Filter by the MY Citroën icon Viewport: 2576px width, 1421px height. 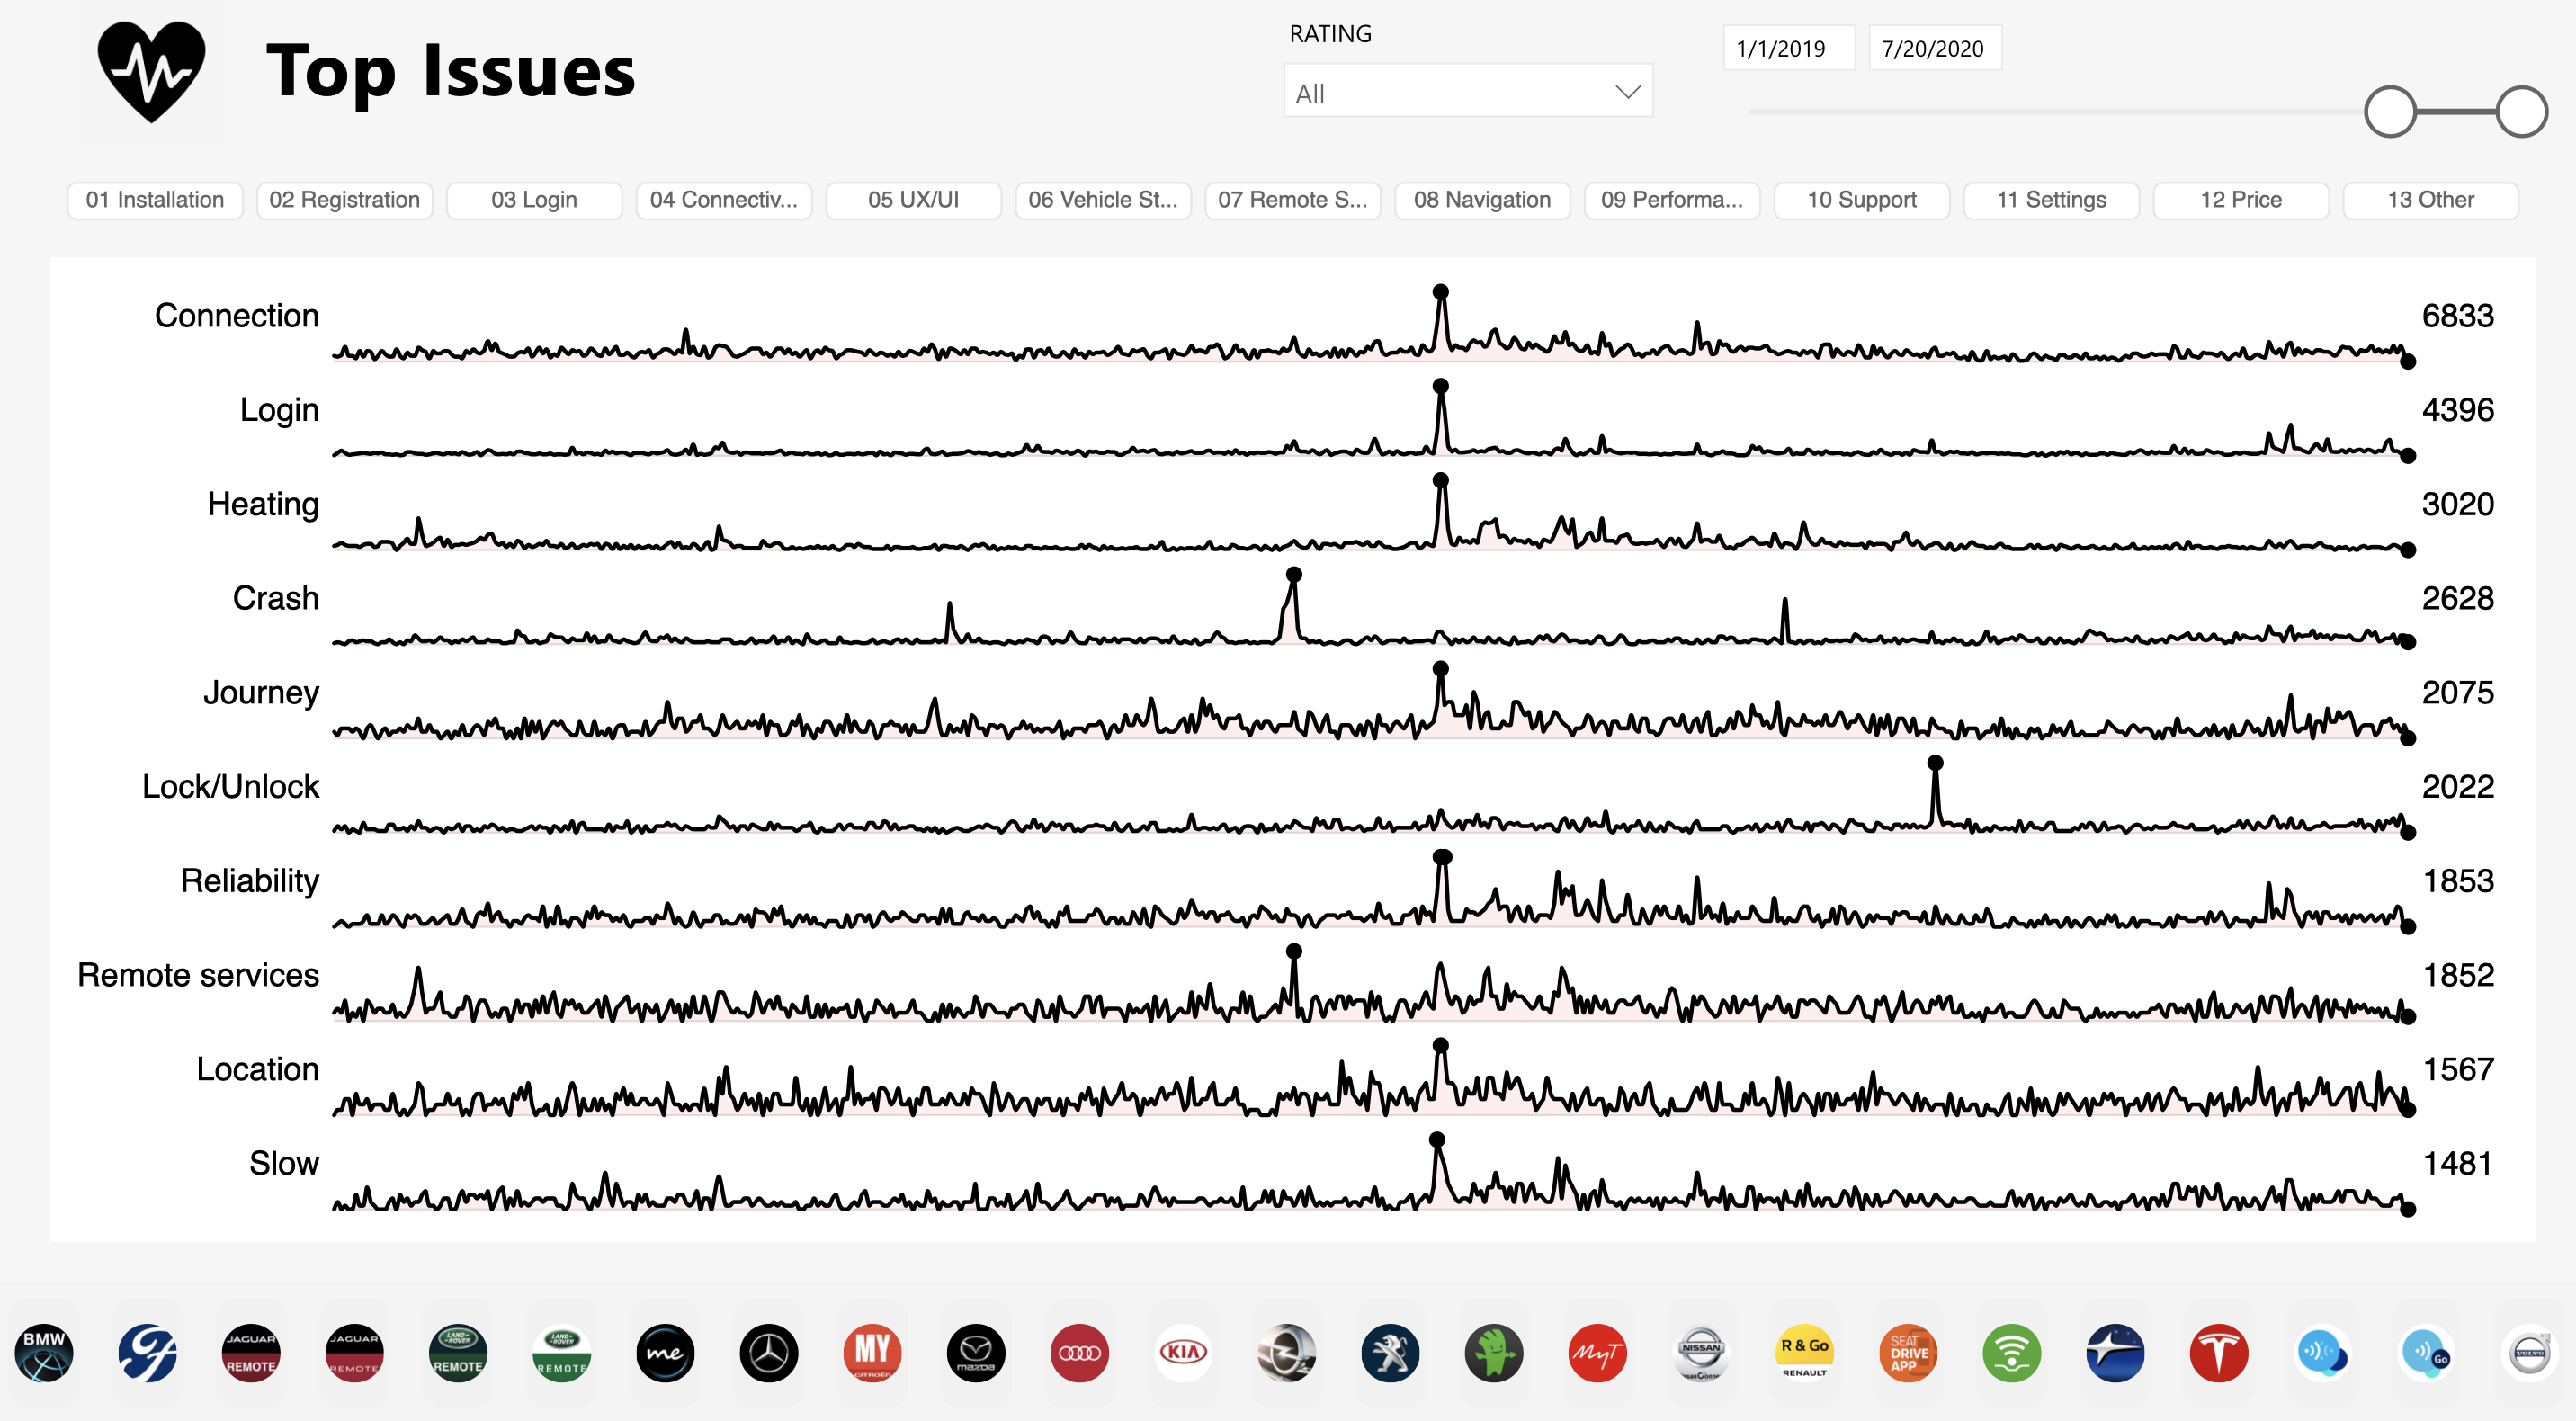[872, 1353]
